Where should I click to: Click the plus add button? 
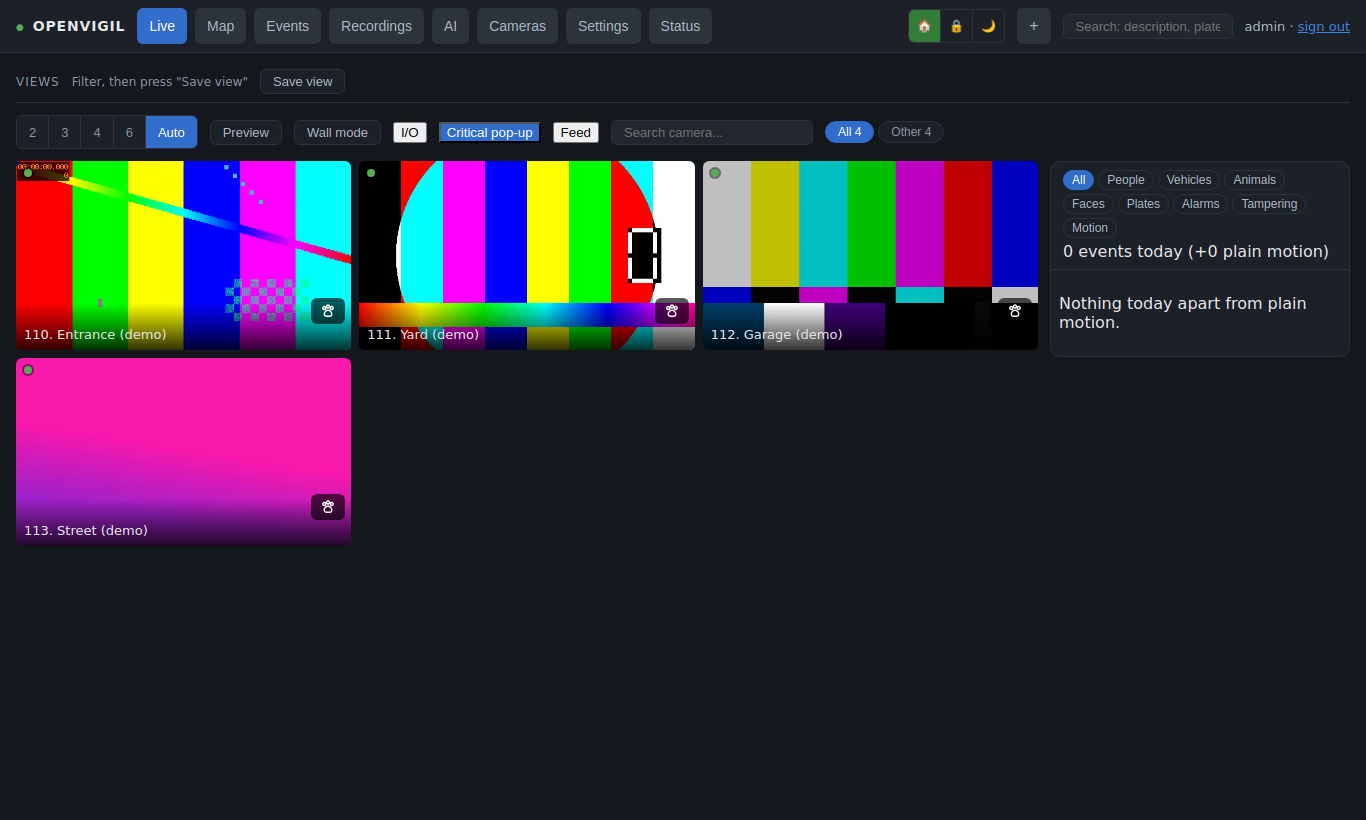[x=1034, y=26]
